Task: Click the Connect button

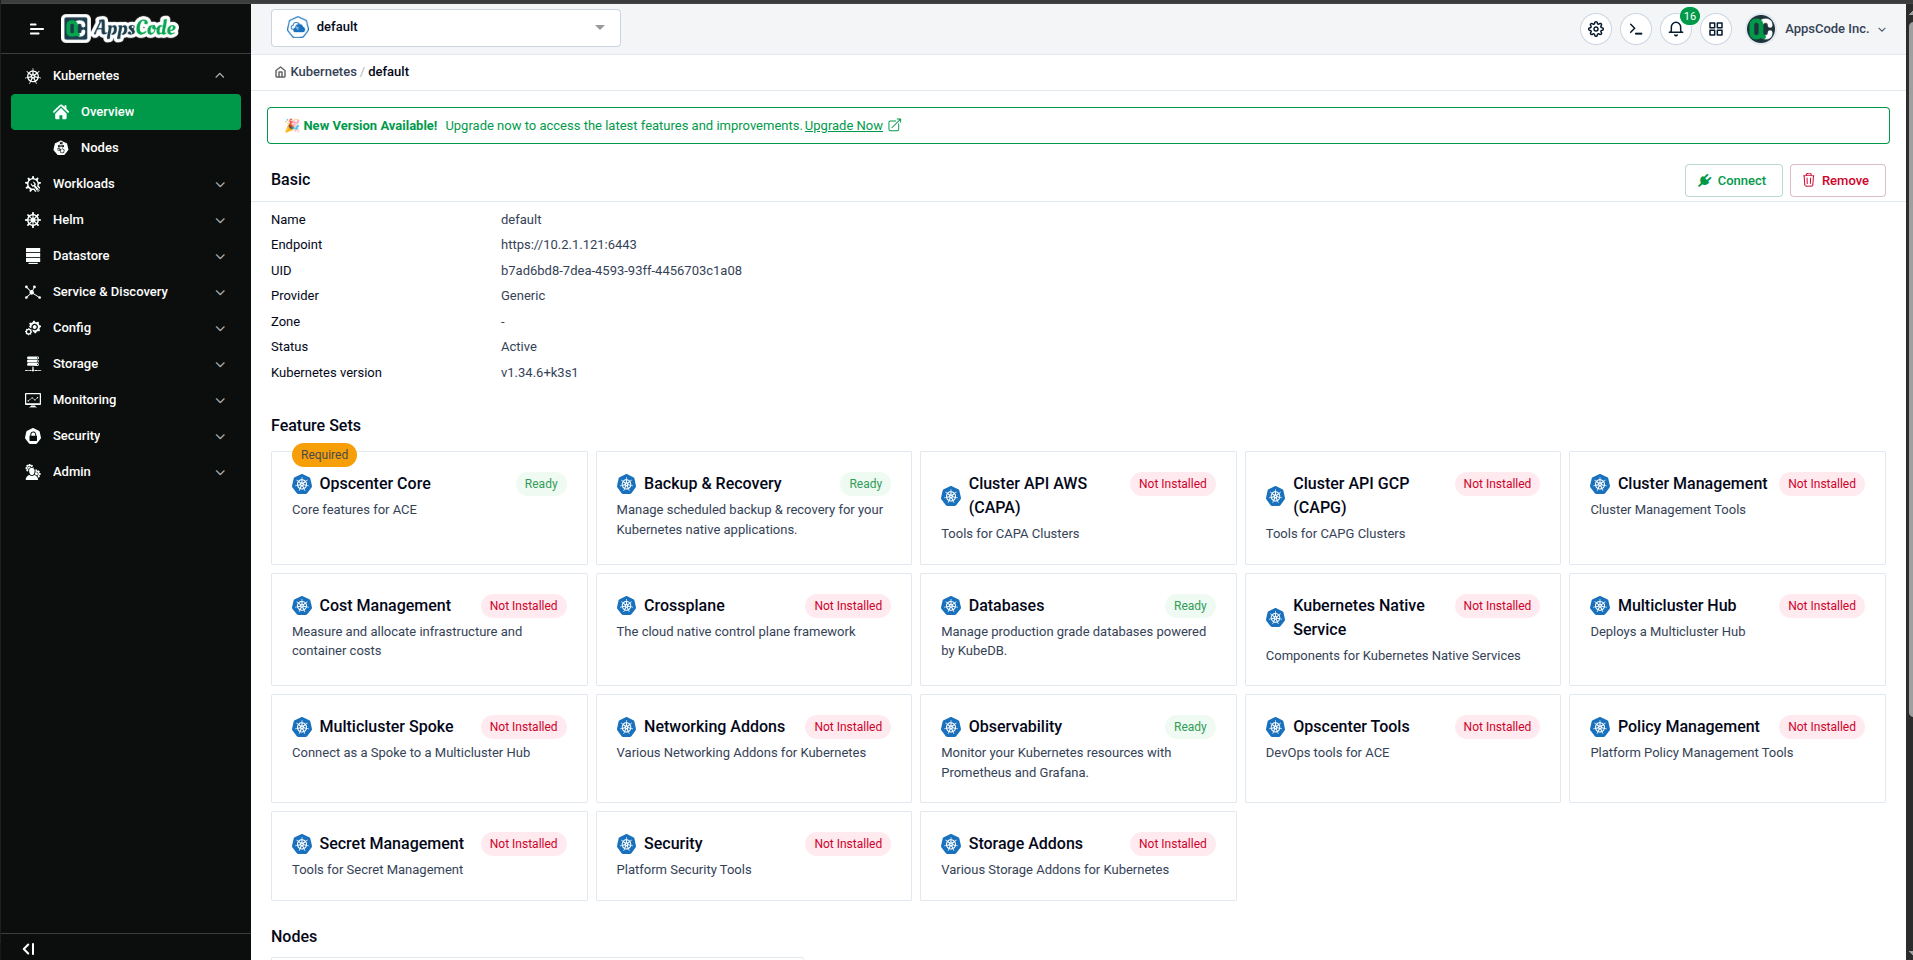Action: point(1733,180)
